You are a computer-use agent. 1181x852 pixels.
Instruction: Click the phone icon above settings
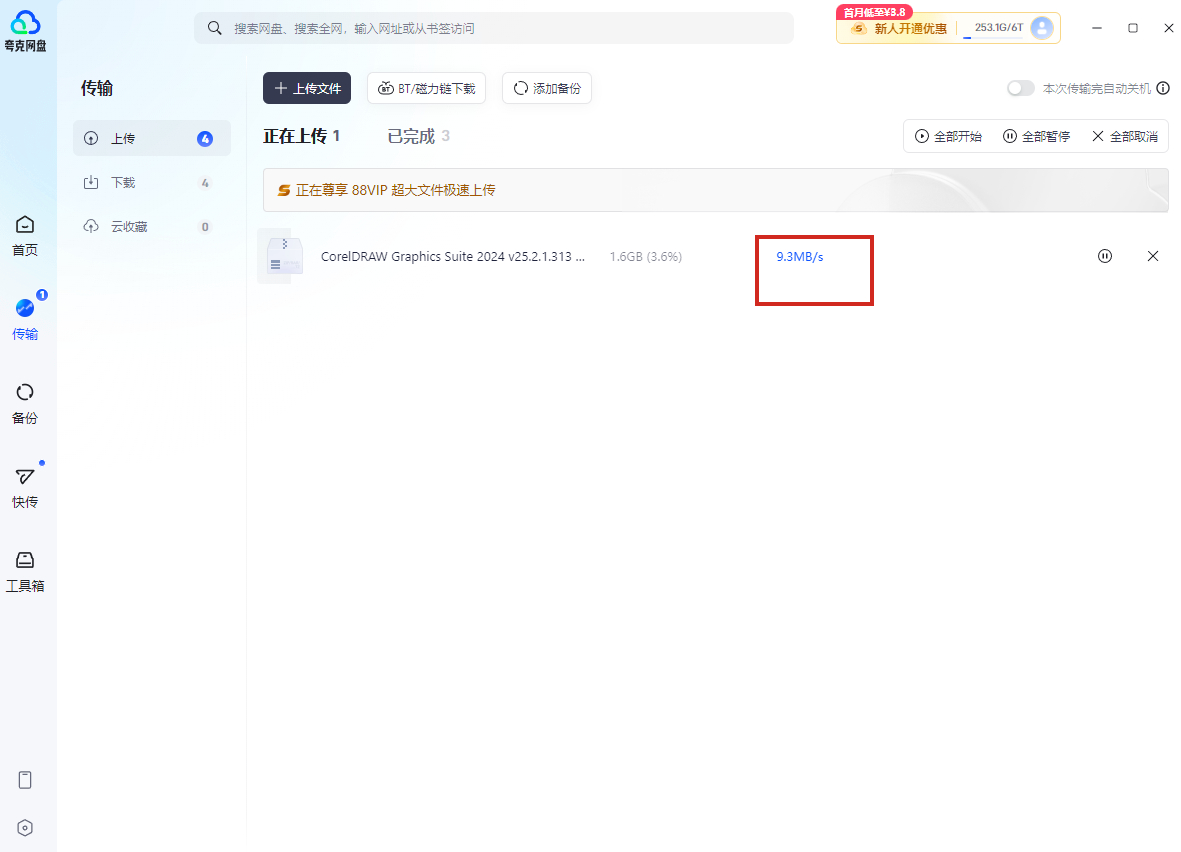24,779
